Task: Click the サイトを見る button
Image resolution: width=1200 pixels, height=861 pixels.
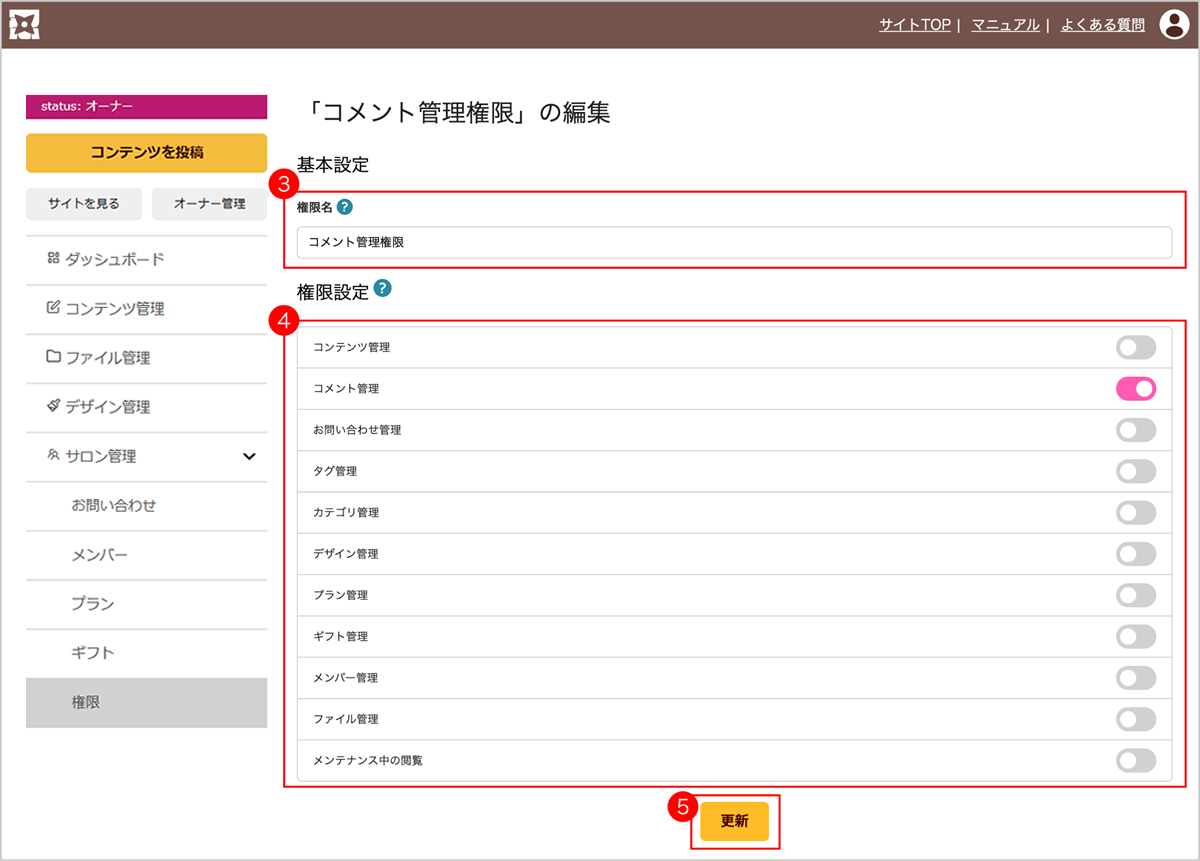Action: coord(84,204)
